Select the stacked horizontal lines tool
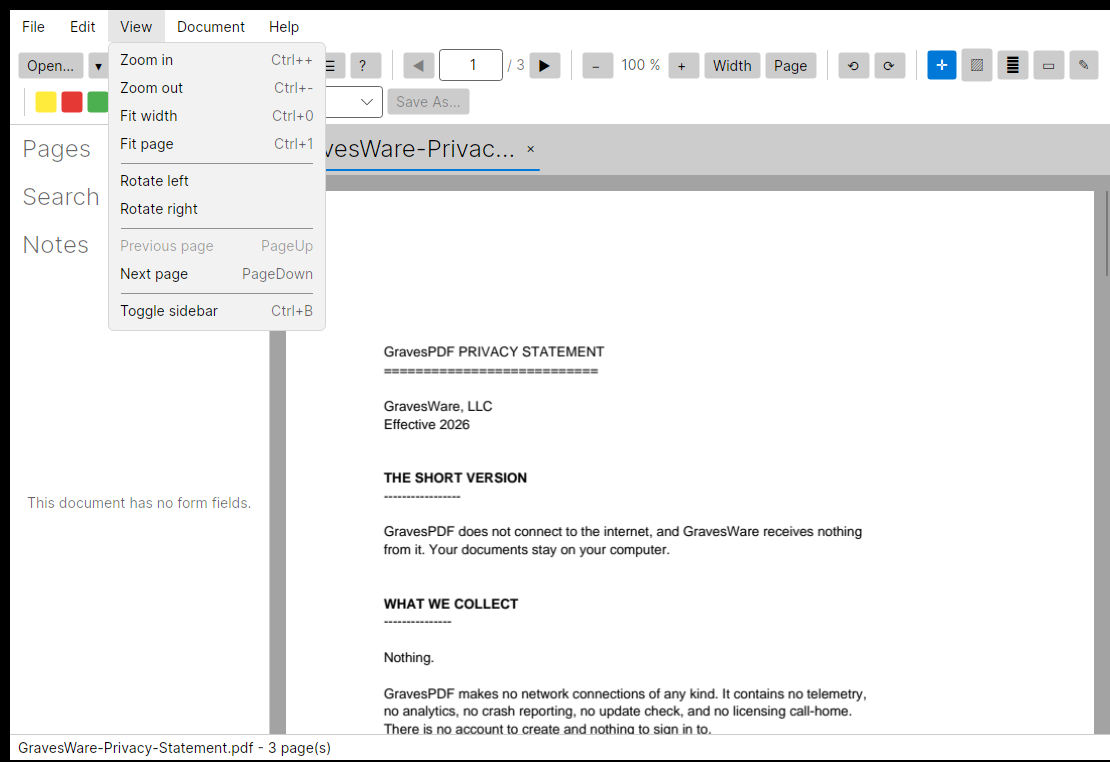1110x762 pixels. coord(1013,65)
